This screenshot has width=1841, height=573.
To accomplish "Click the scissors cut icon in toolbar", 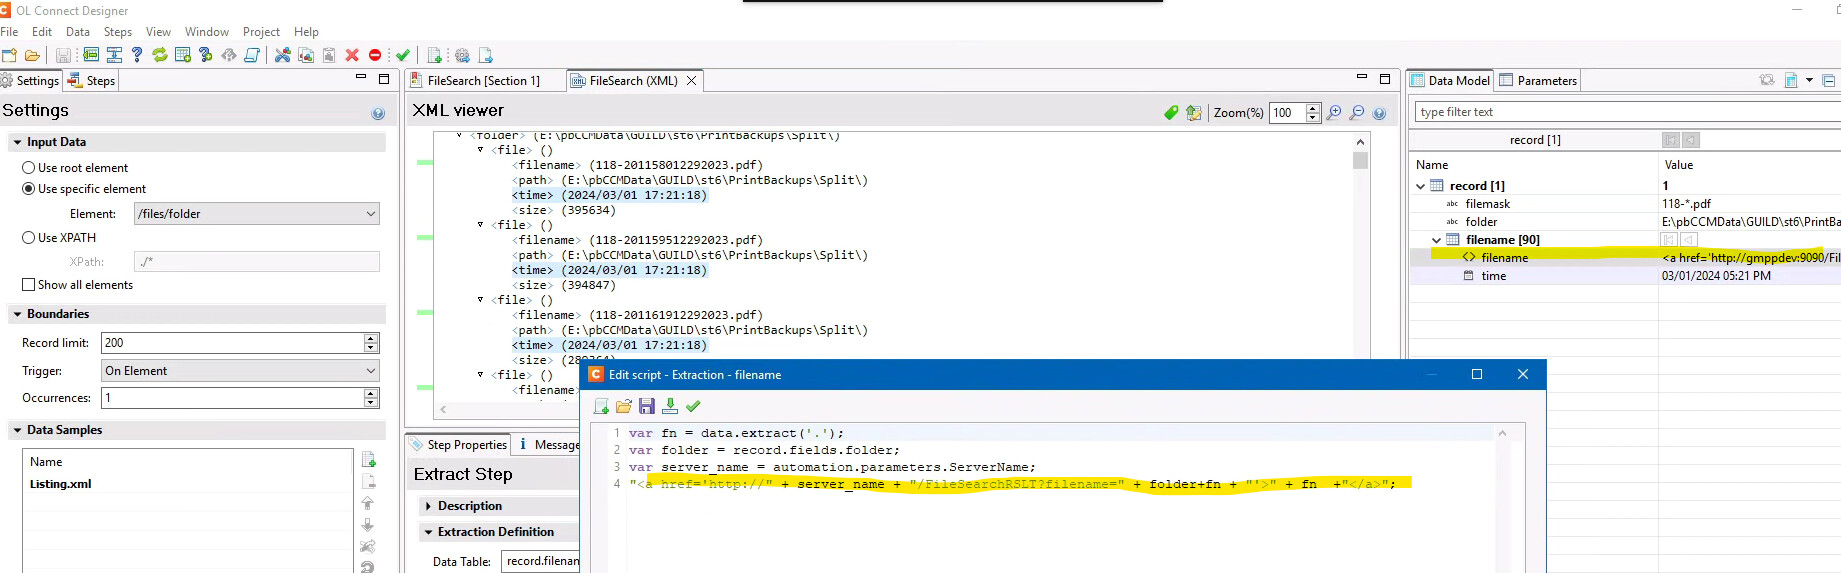I will click(x=283, y=55).
